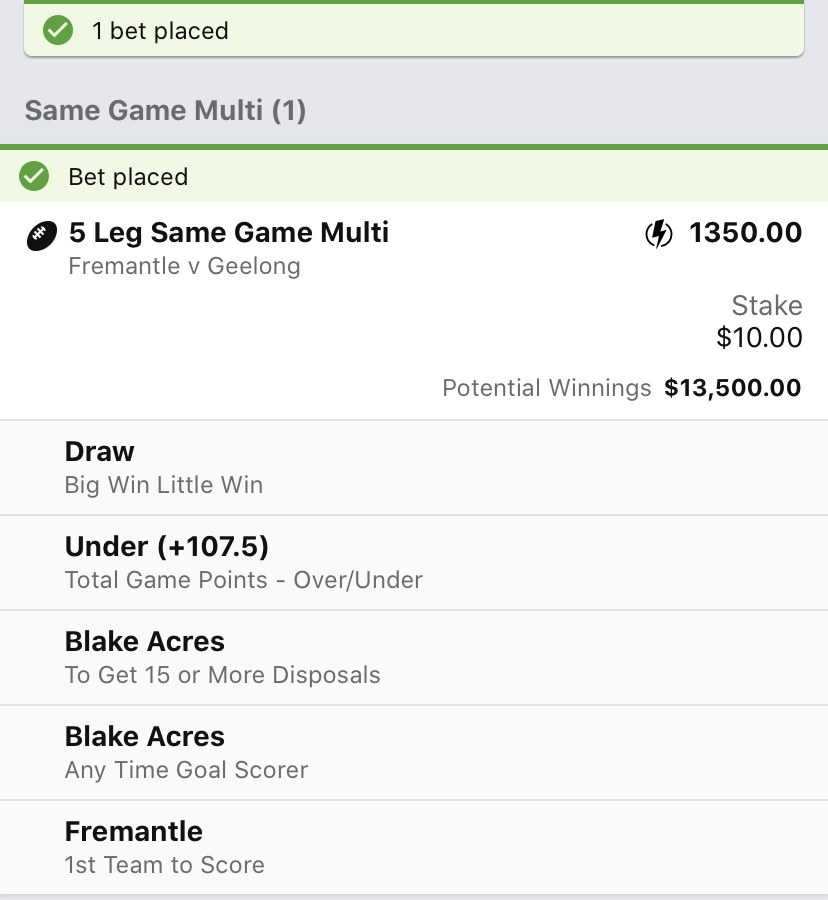828x900 pixels.
Task: Select the Under (+107.5) total points leg
Action: pos(414,563)
